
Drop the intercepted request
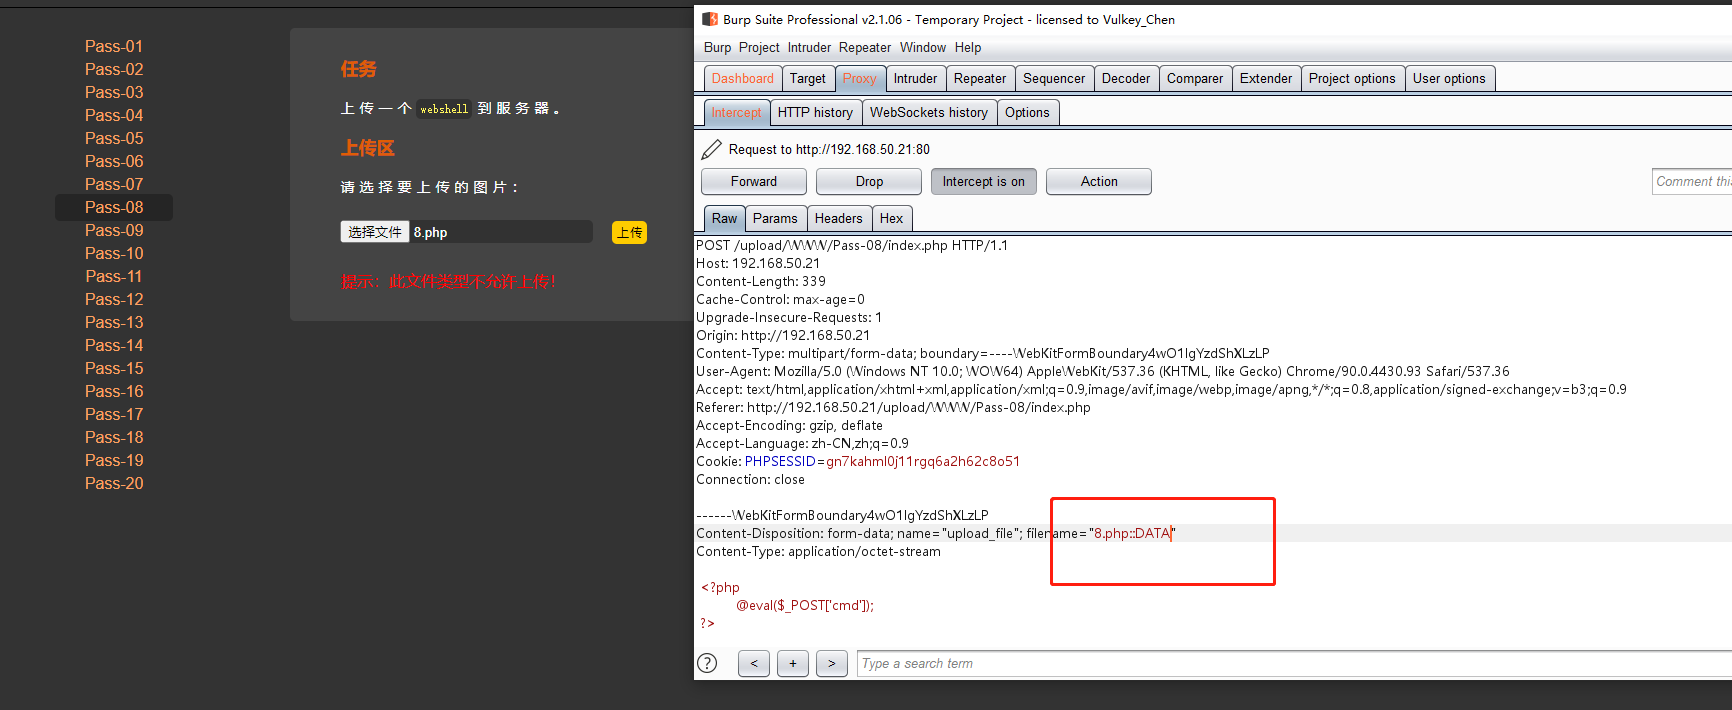coord(869,181)
